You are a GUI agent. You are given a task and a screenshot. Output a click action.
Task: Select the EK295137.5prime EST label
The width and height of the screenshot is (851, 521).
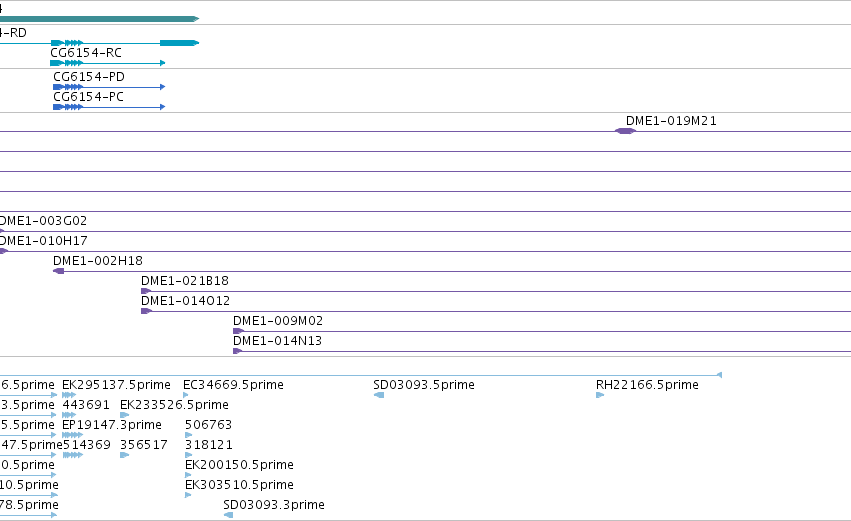pyautogui.click(x=116, y=385)
